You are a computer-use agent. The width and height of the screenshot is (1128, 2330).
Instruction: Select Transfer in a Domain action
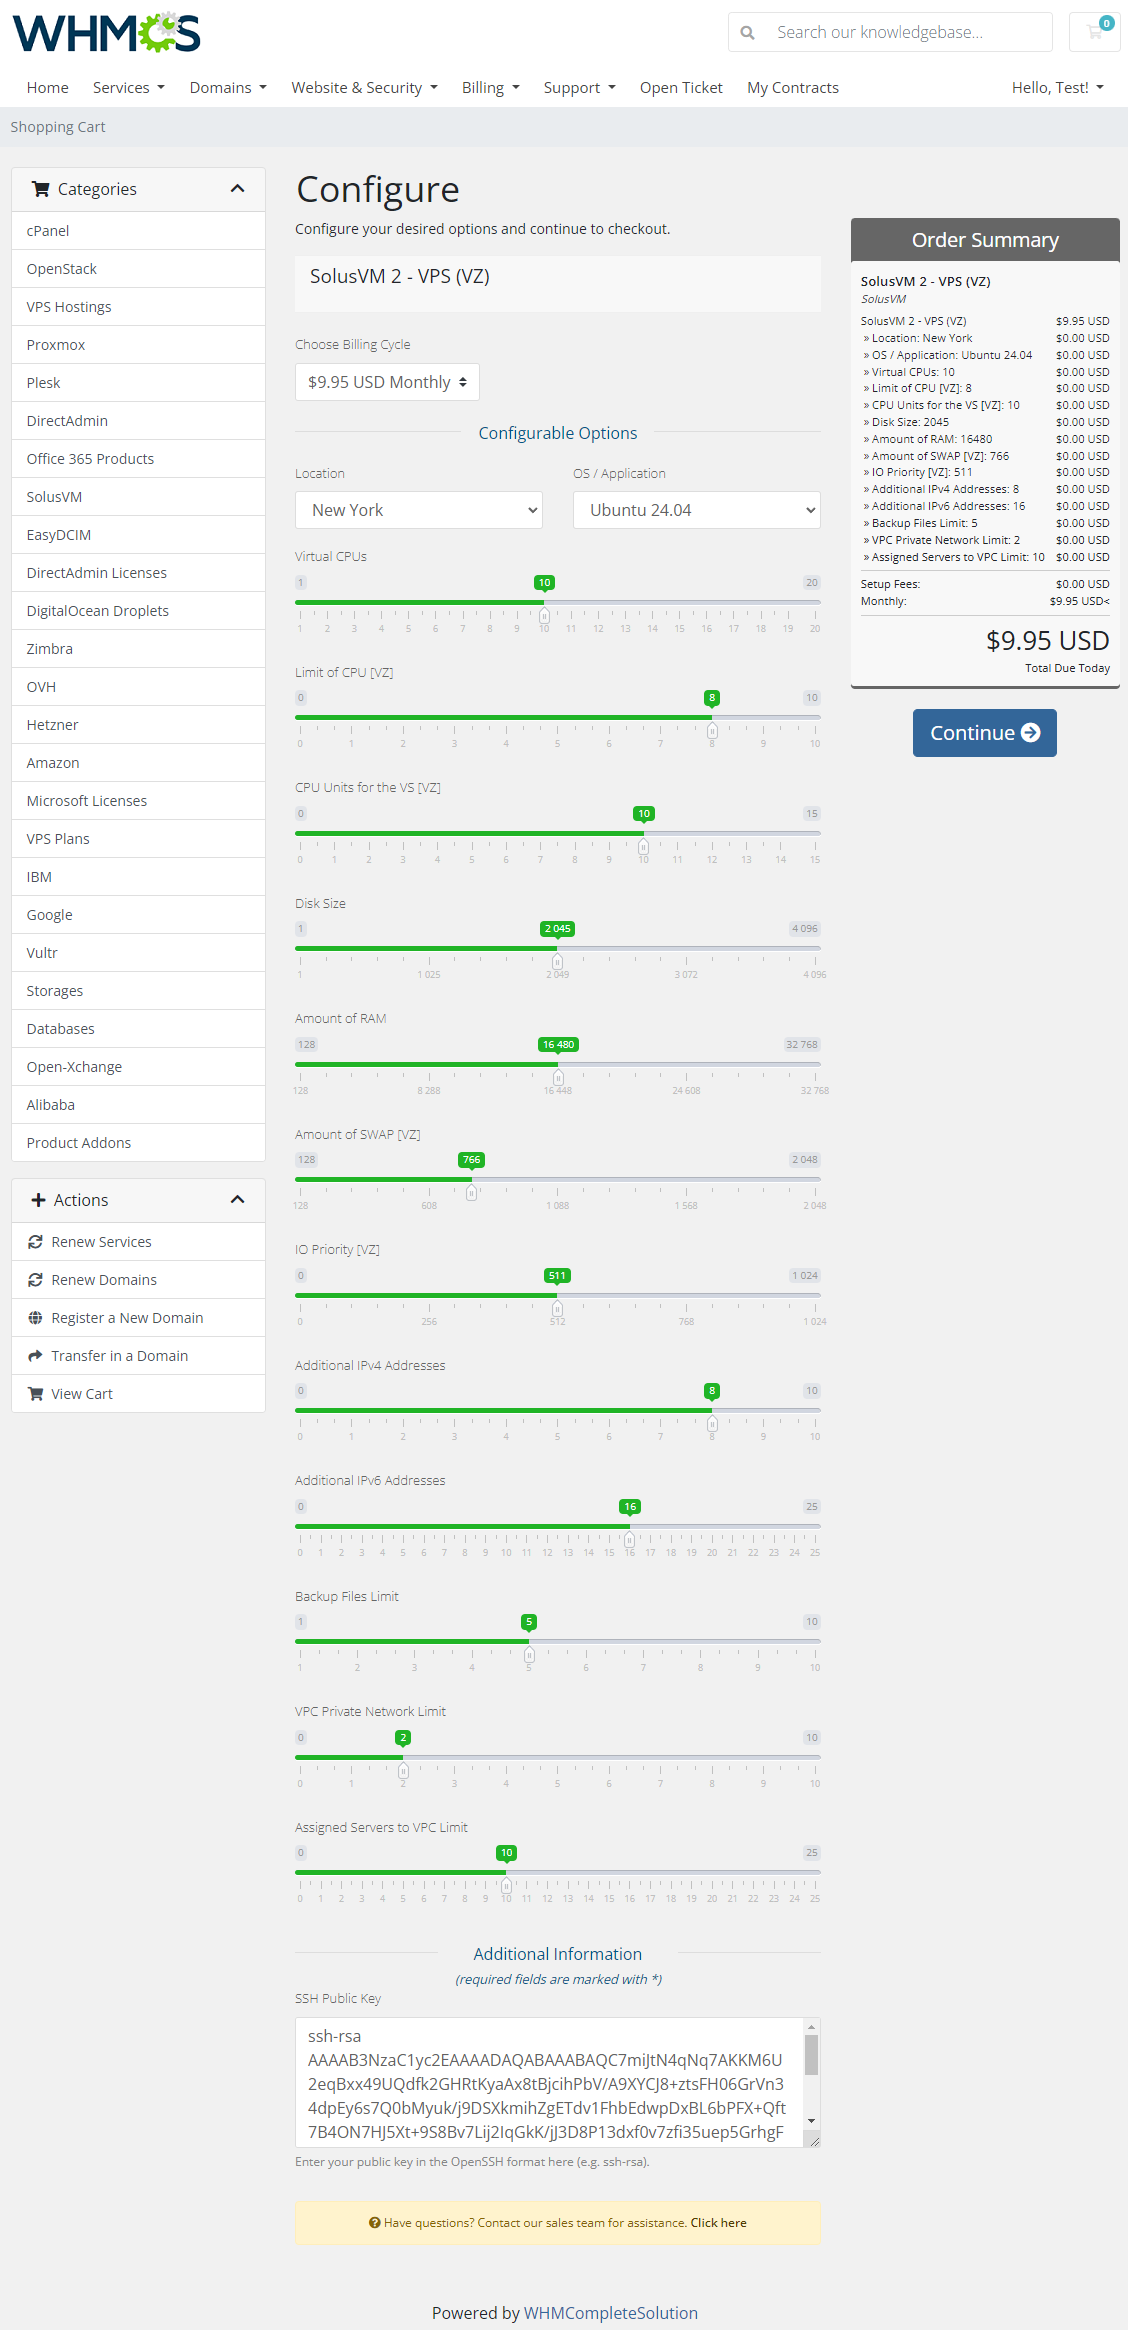point(119,1356)
